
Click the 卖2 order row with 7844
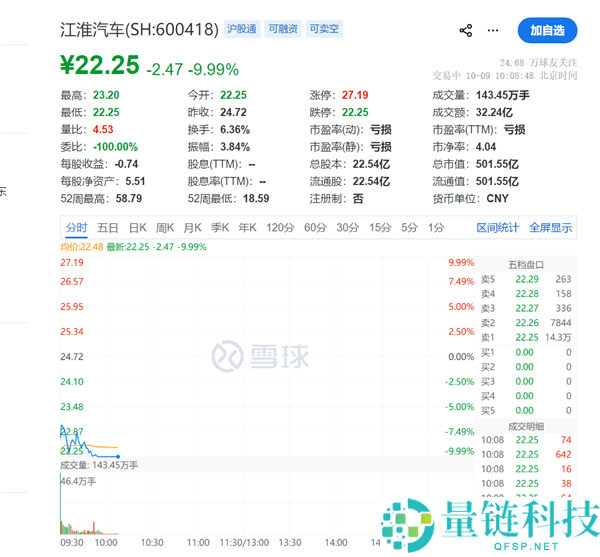[x=526, y=323]
